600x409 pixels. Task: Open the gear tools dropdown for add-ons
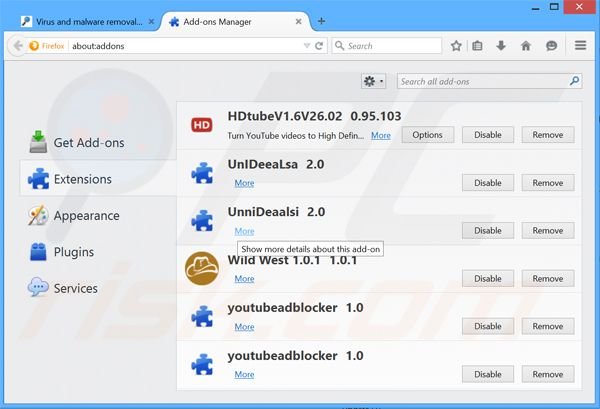373,81
